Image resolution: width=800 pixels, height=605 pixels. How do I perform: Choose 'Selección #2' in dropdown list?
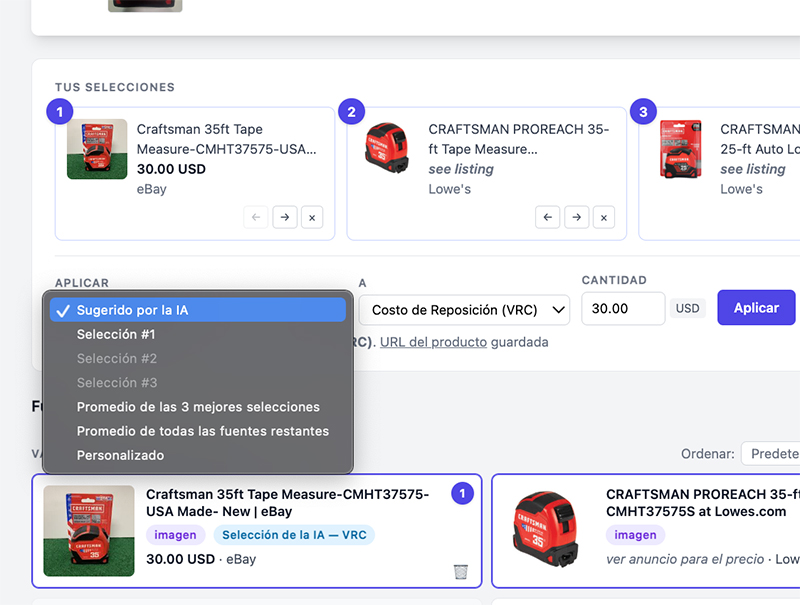click(x=198, y=359)
